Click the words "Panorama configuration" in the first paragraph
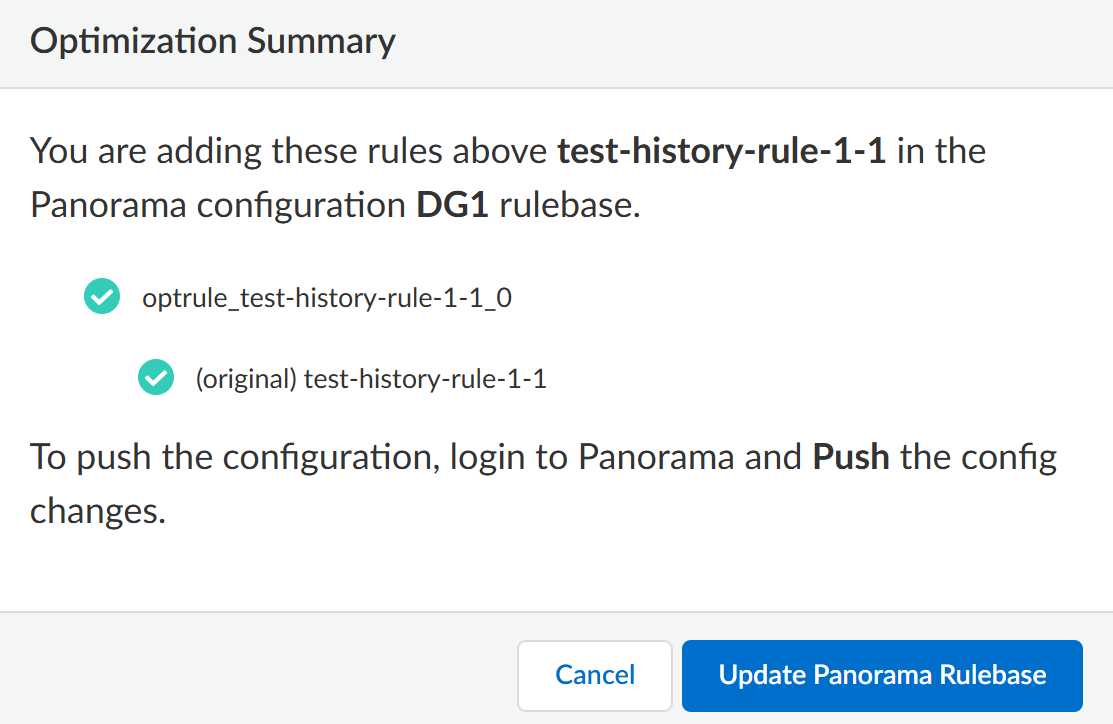 (218, 205)
